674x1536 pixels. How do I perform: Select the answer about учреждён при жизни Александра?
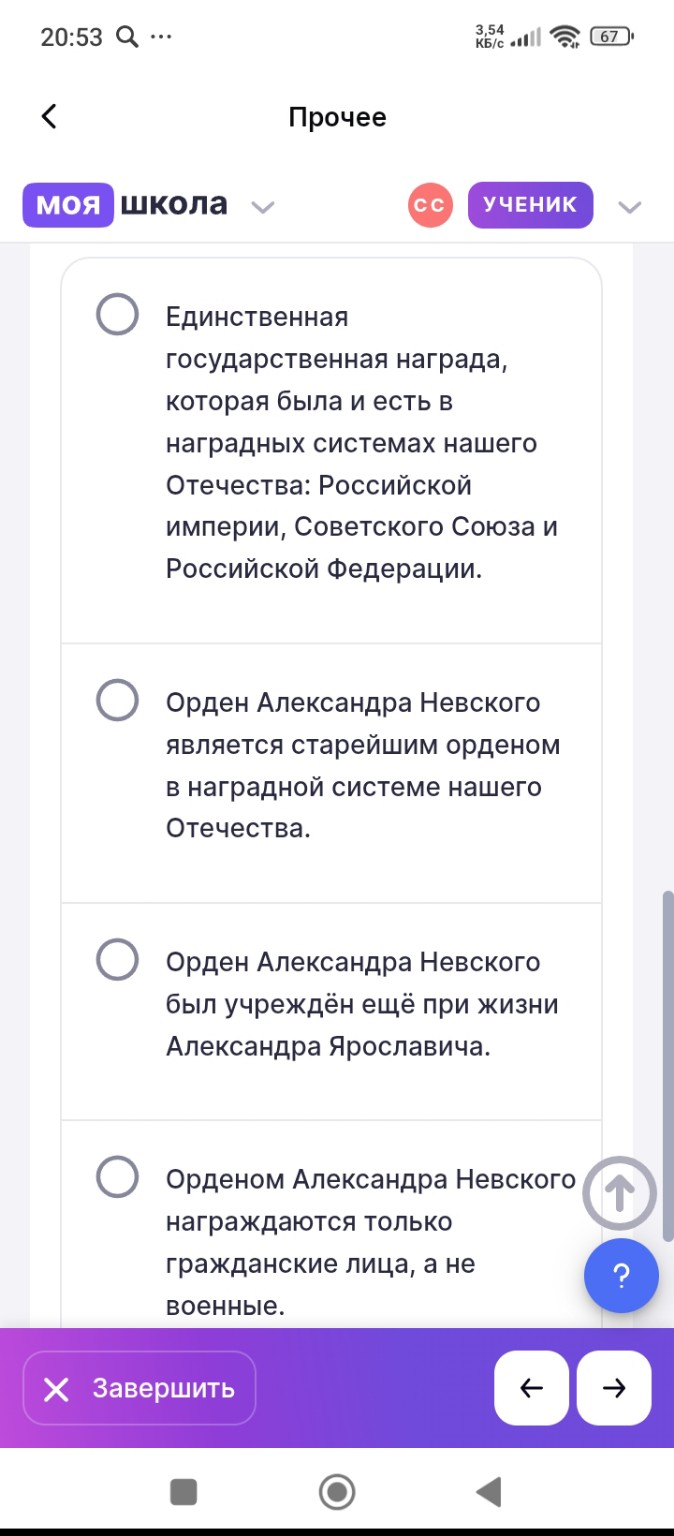pos(116,959)
